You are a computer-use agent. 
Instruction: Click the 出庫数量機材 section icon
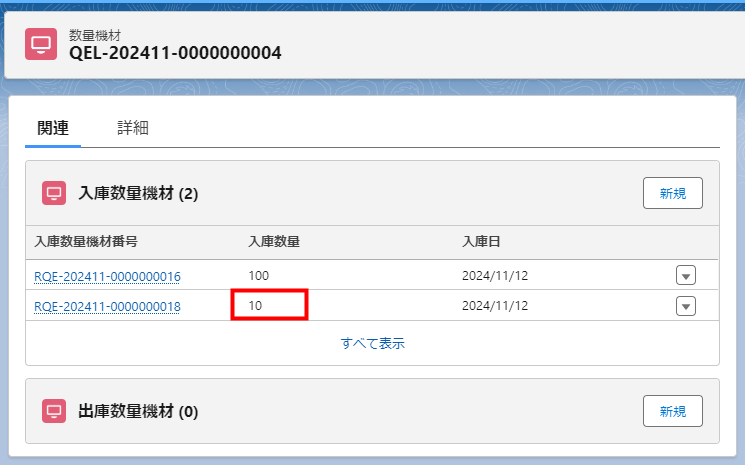54,411
